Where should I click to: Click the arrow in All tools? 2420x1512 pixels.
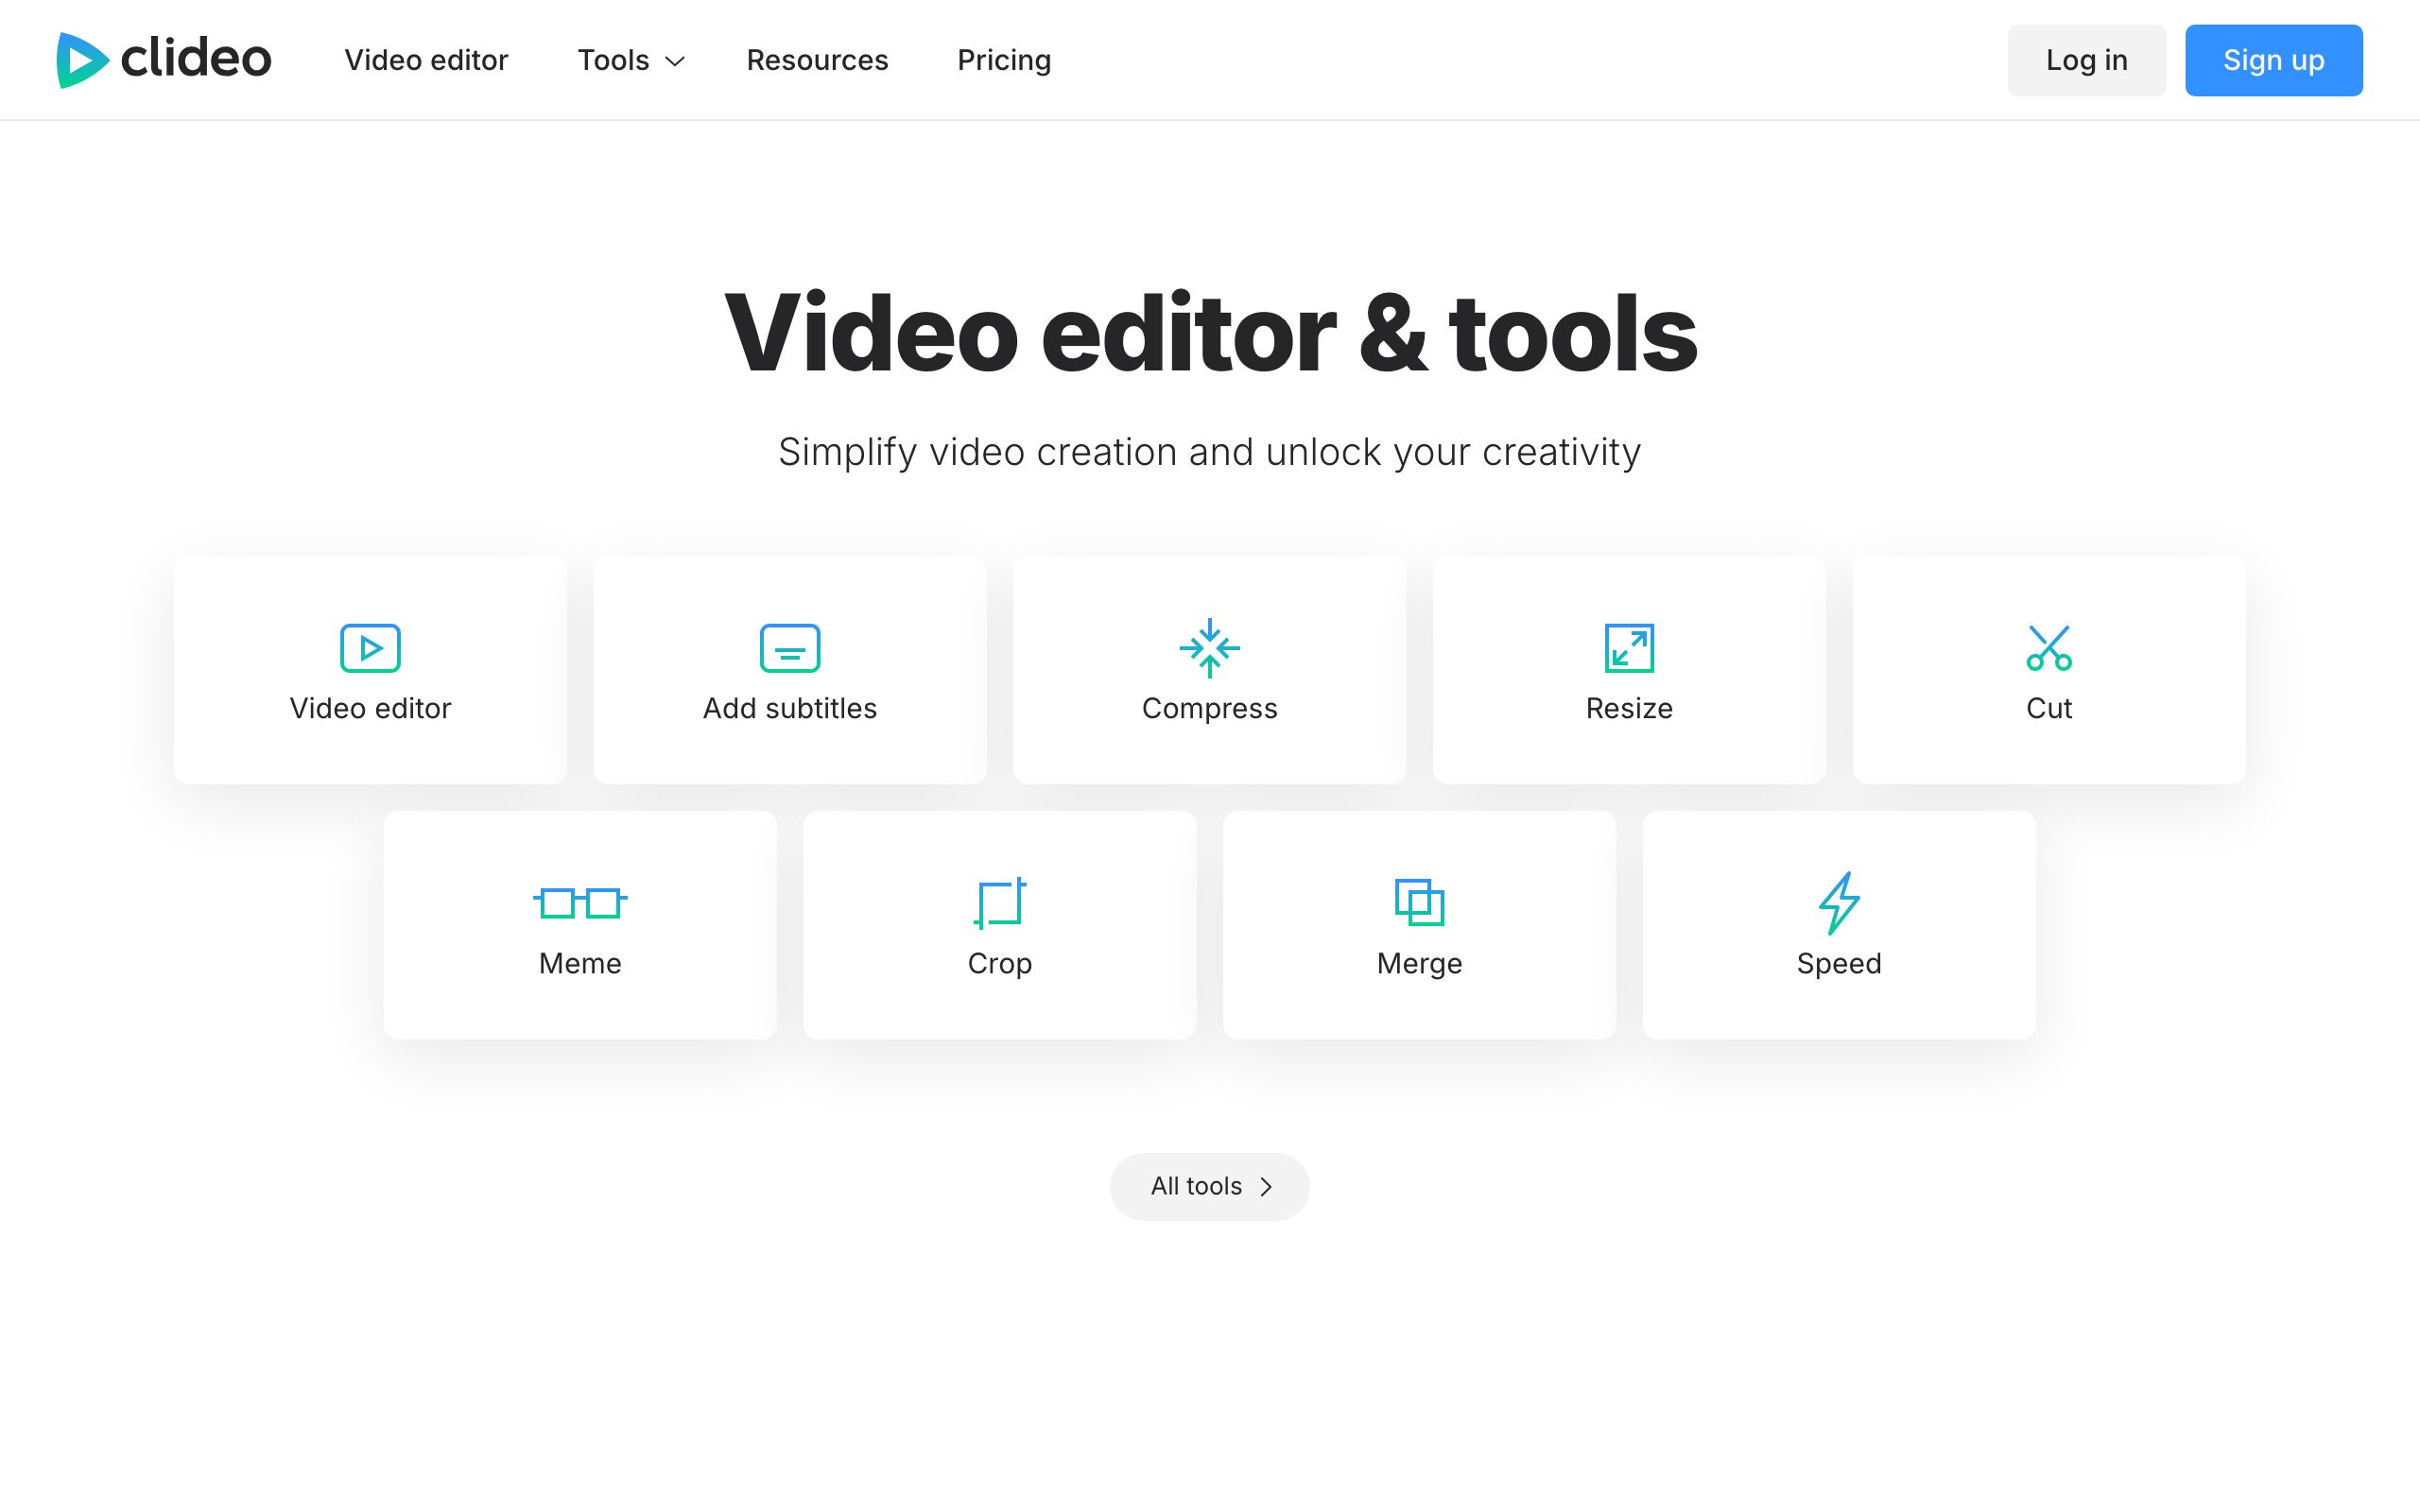[x=1266, y=1187]
